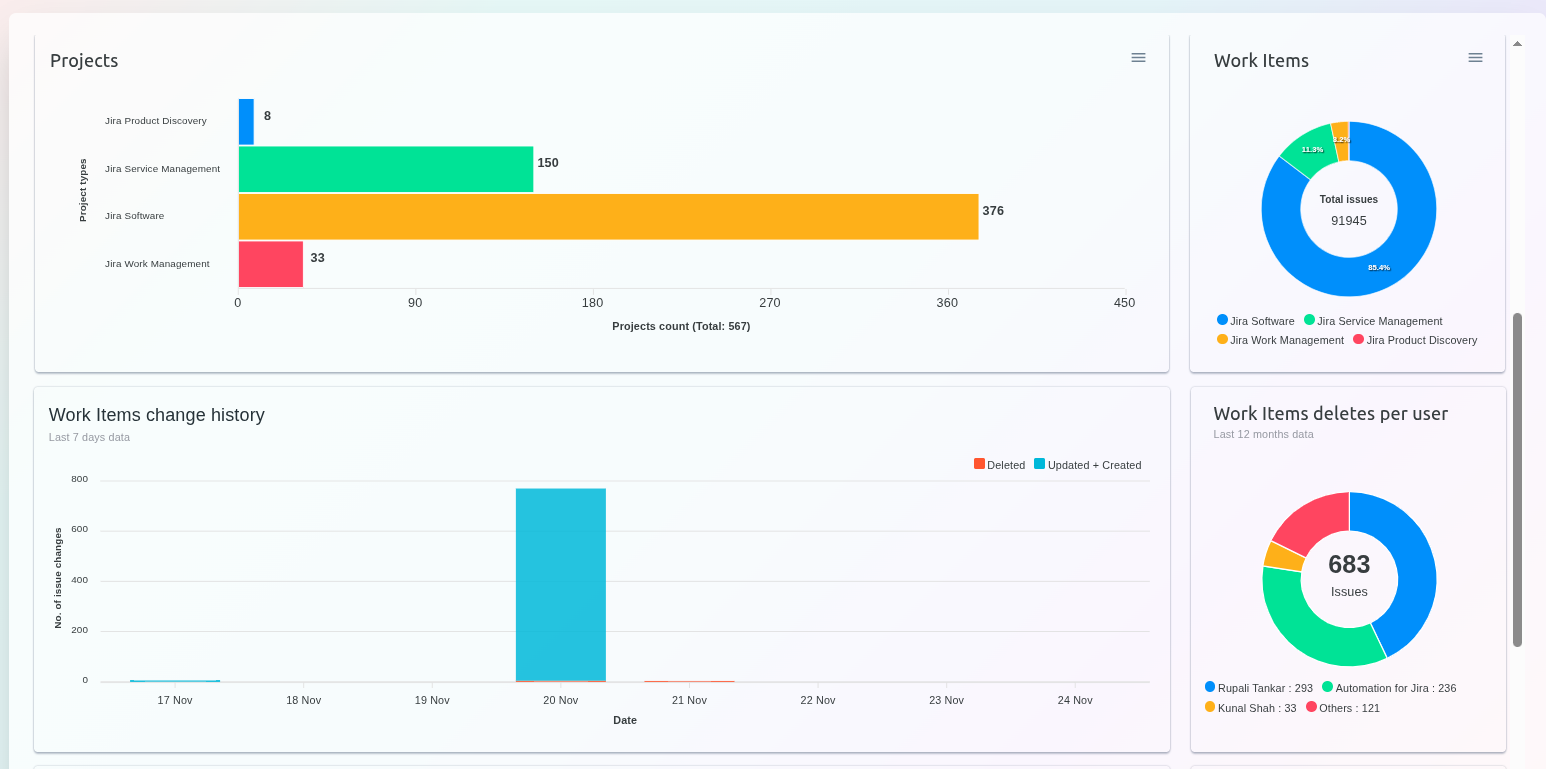Click the blue Jira Product Discovery bar

pos(246,121)
